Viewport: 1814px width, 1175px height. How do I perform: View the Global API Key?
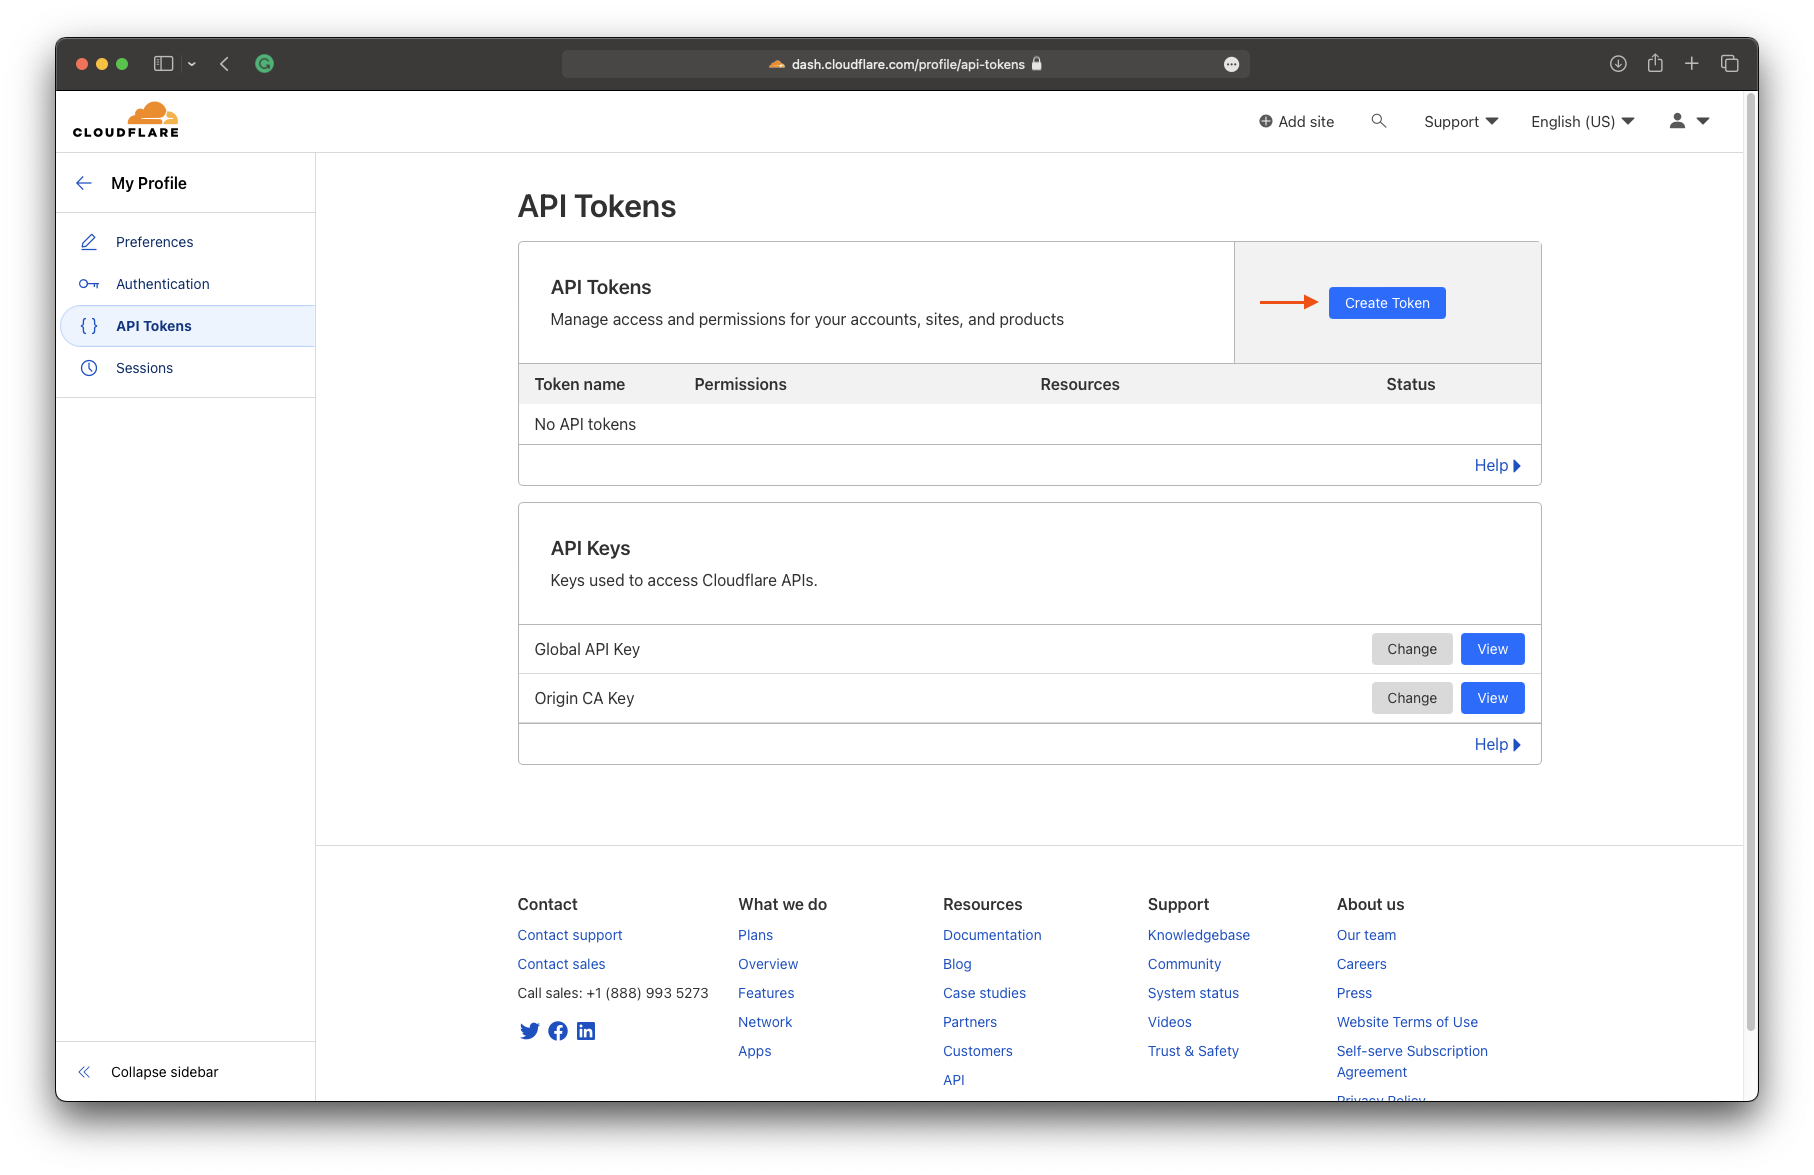click(1492, 649)
